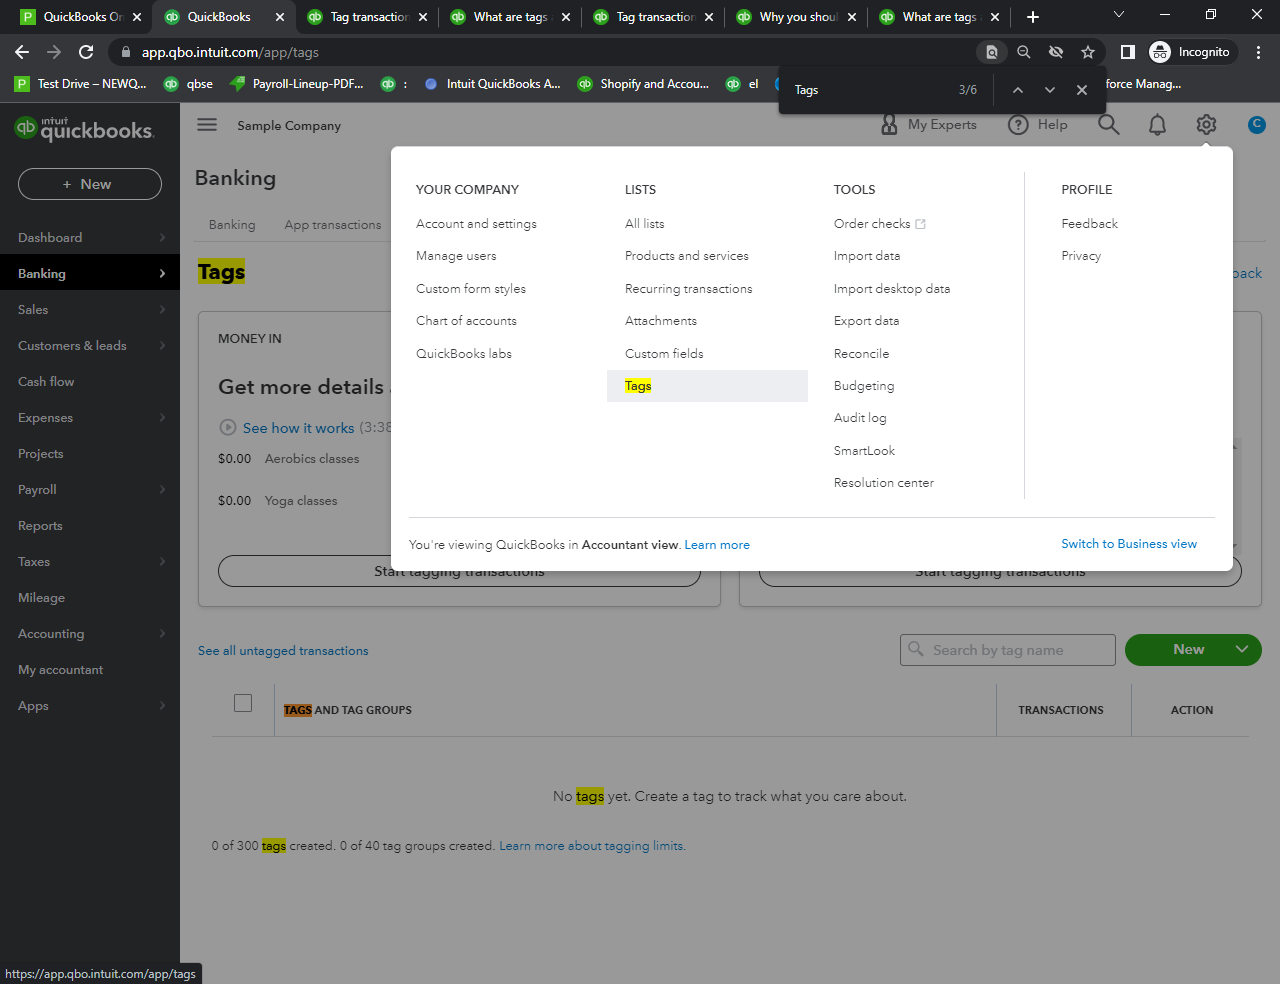Click the browser forward arrow
Image resolution: width=1280 pixels, height=984 pixels.
pyautogui.click(x=54, y=52)
